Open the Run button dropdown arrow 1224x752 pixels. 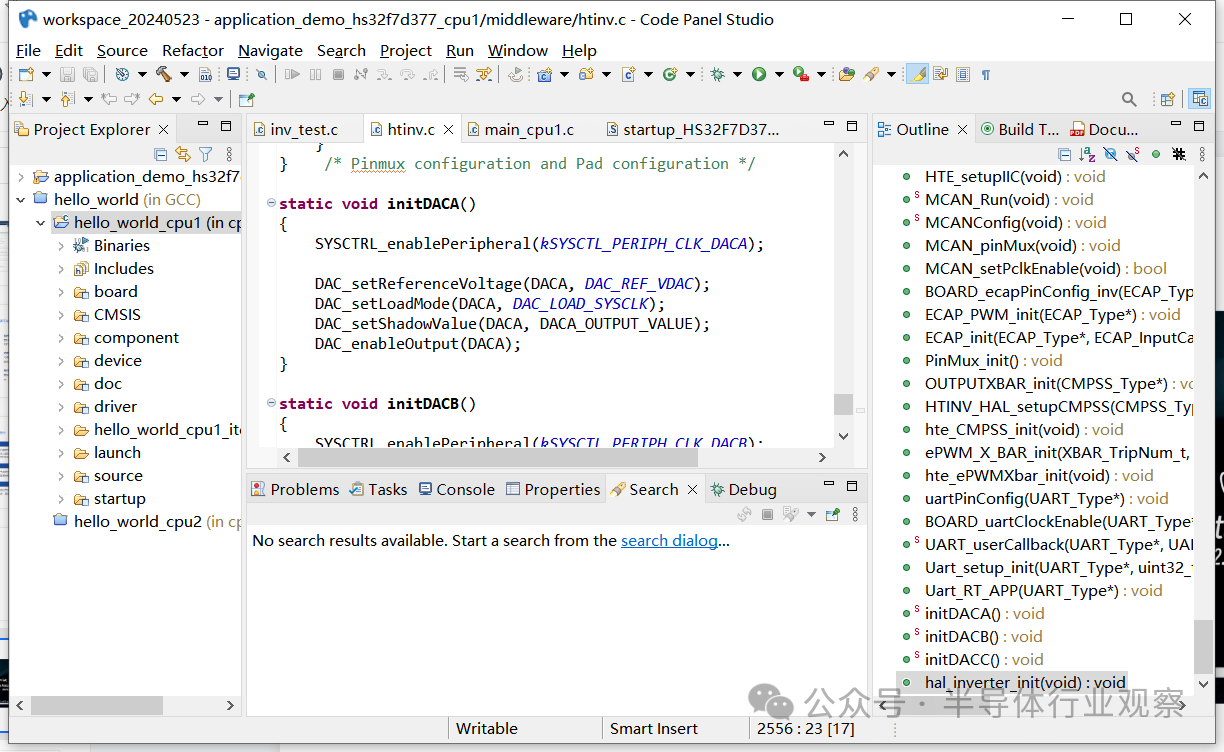tap(779, 74)
